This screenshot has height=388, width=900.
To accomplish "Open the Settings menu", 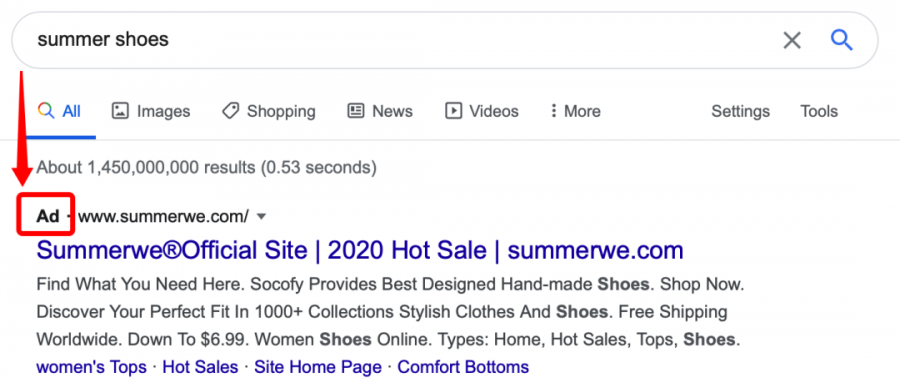I will pos(740,111).
